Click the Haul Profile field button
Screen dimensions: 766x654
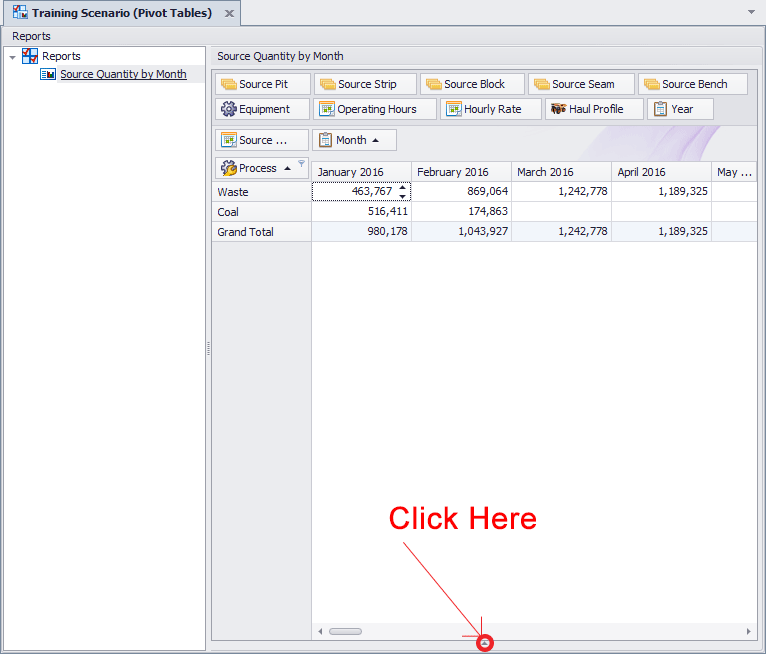click(594, 109)
